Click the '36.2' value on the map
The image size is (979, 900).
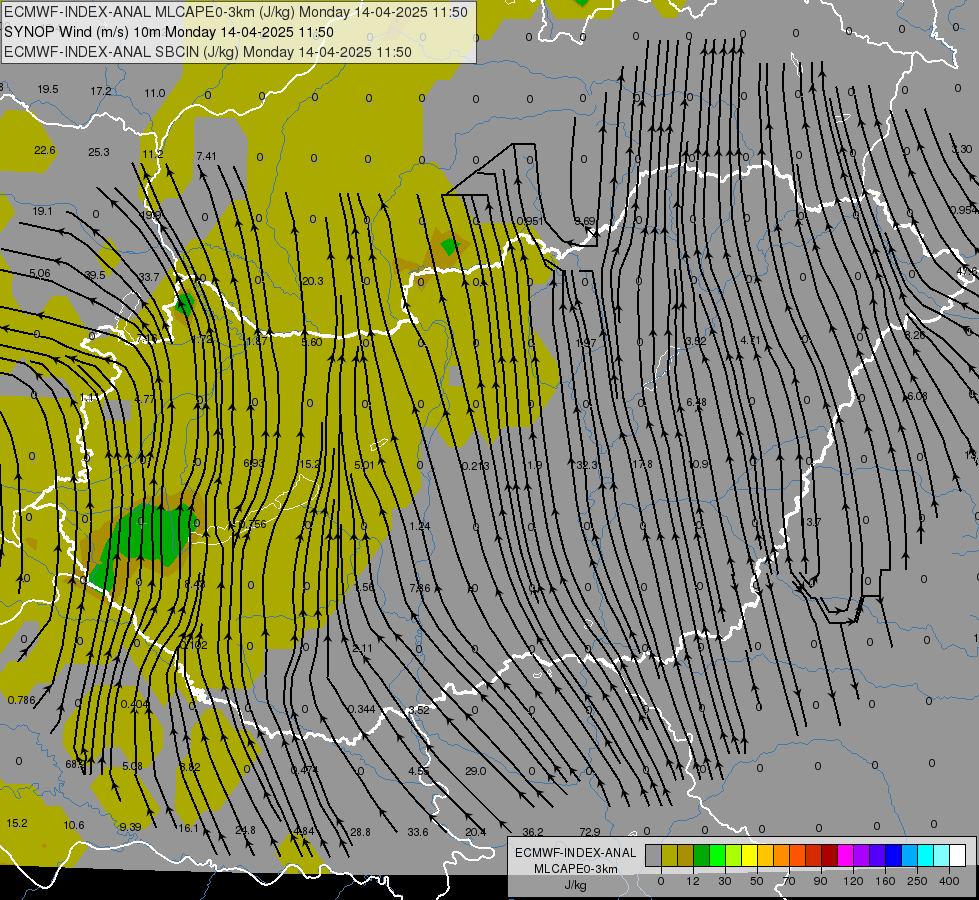click(533, 832)
